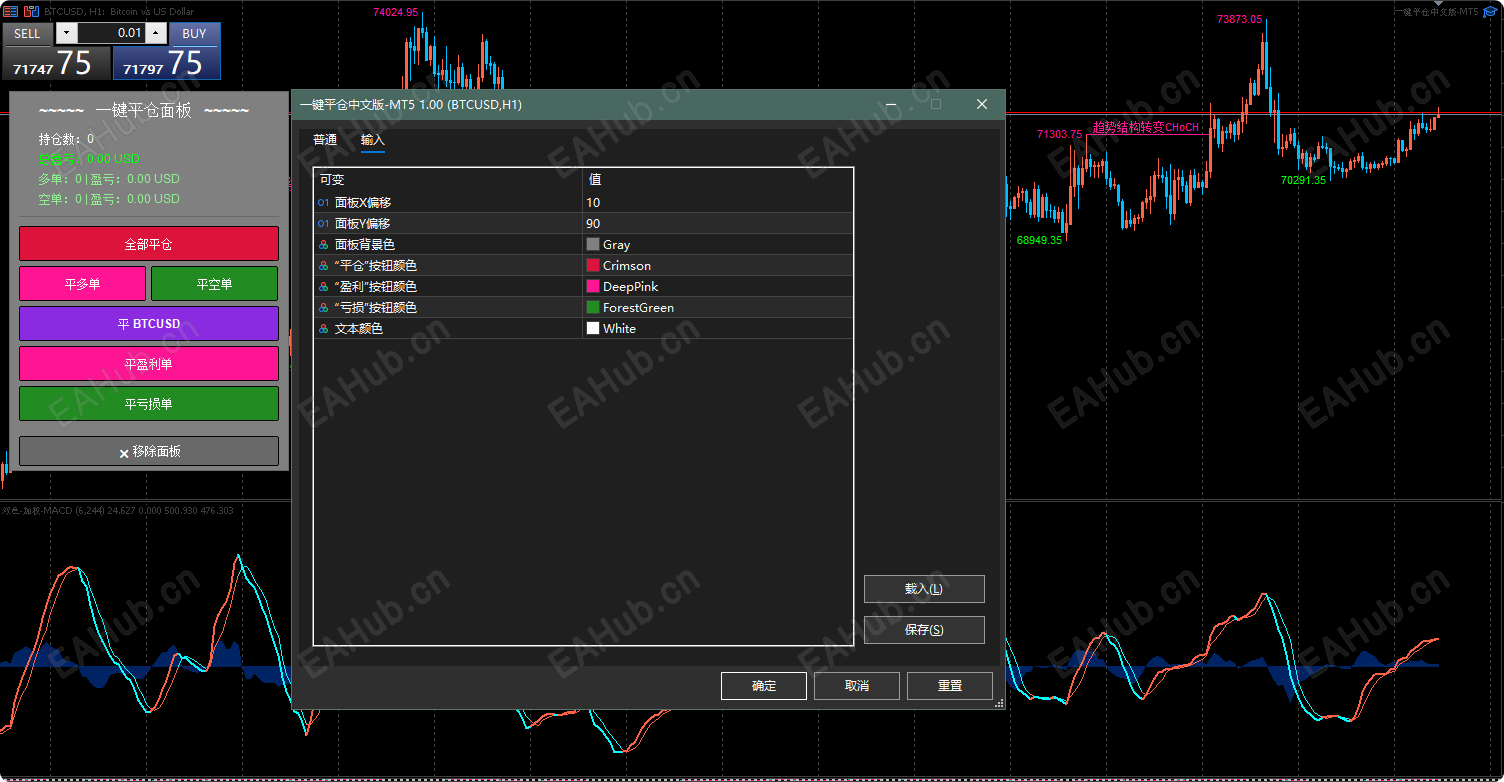Image resolution: width=1504 pixels, height=782 pixels.
Task: Select the 文本颜色 parameter name
Action: pos(359,329)
